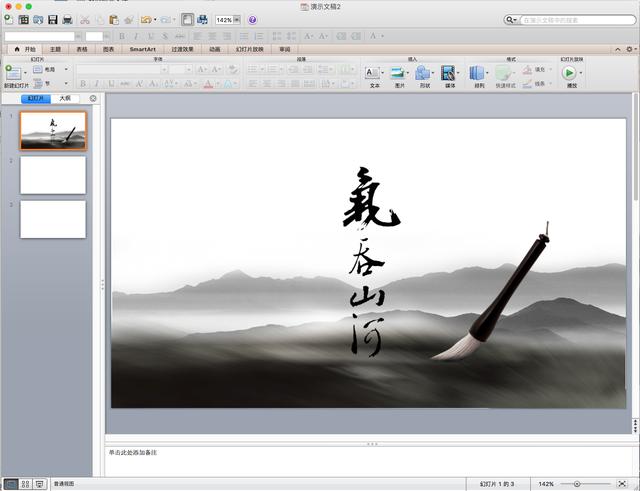Click the cut scissors icon
The width and height of the screenshot is (640, 491).
(x=84, y=20)
